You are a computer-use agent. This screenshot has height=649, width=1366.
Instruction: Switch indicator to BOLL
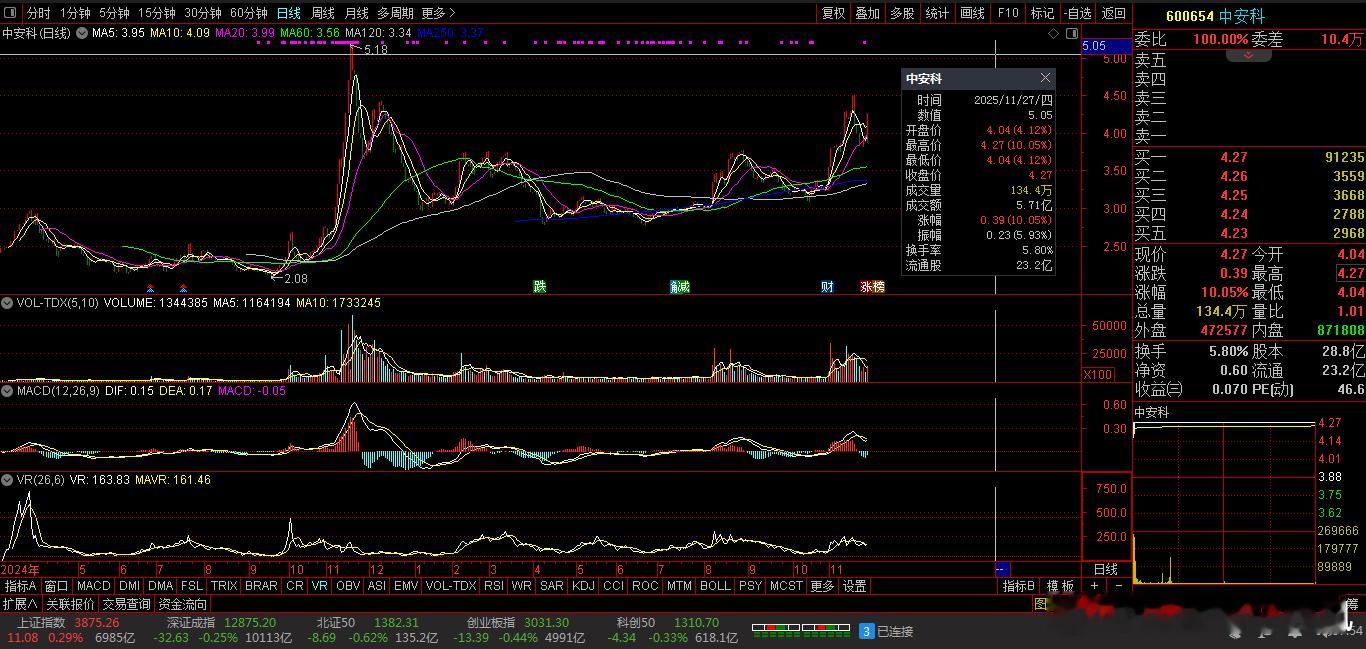pos(715,586)
